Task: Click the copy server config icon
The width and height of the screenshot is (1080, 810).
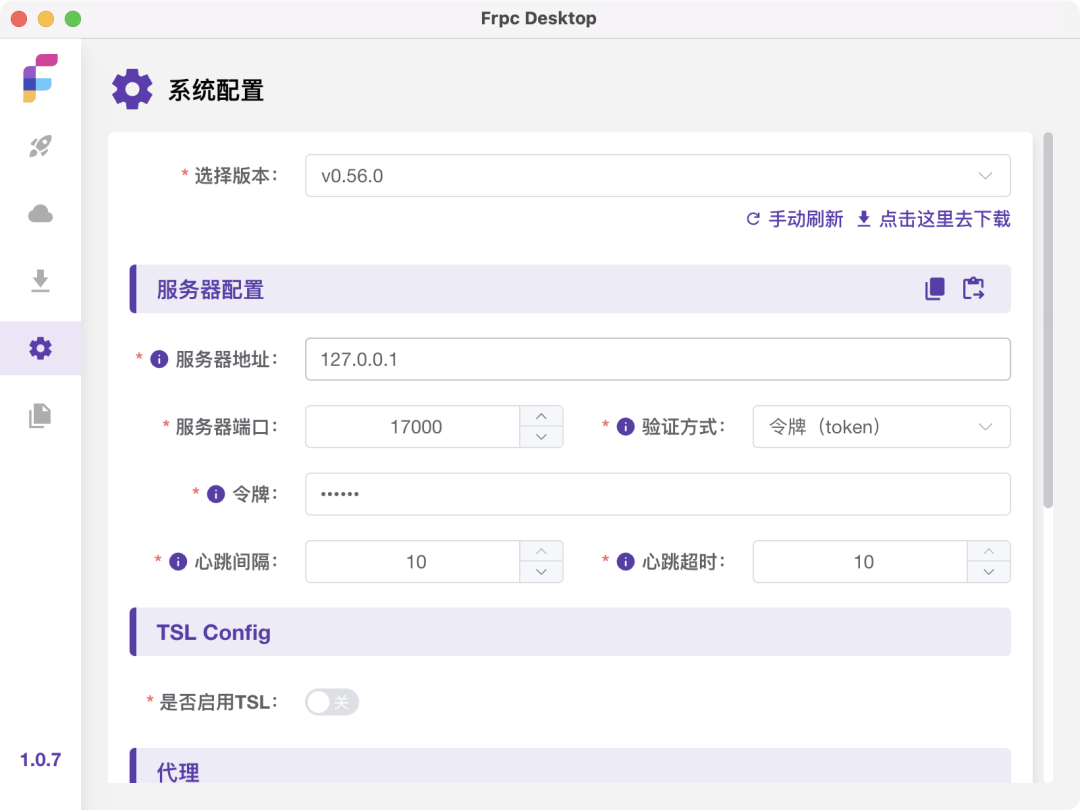Action: [x=935, y=289]
